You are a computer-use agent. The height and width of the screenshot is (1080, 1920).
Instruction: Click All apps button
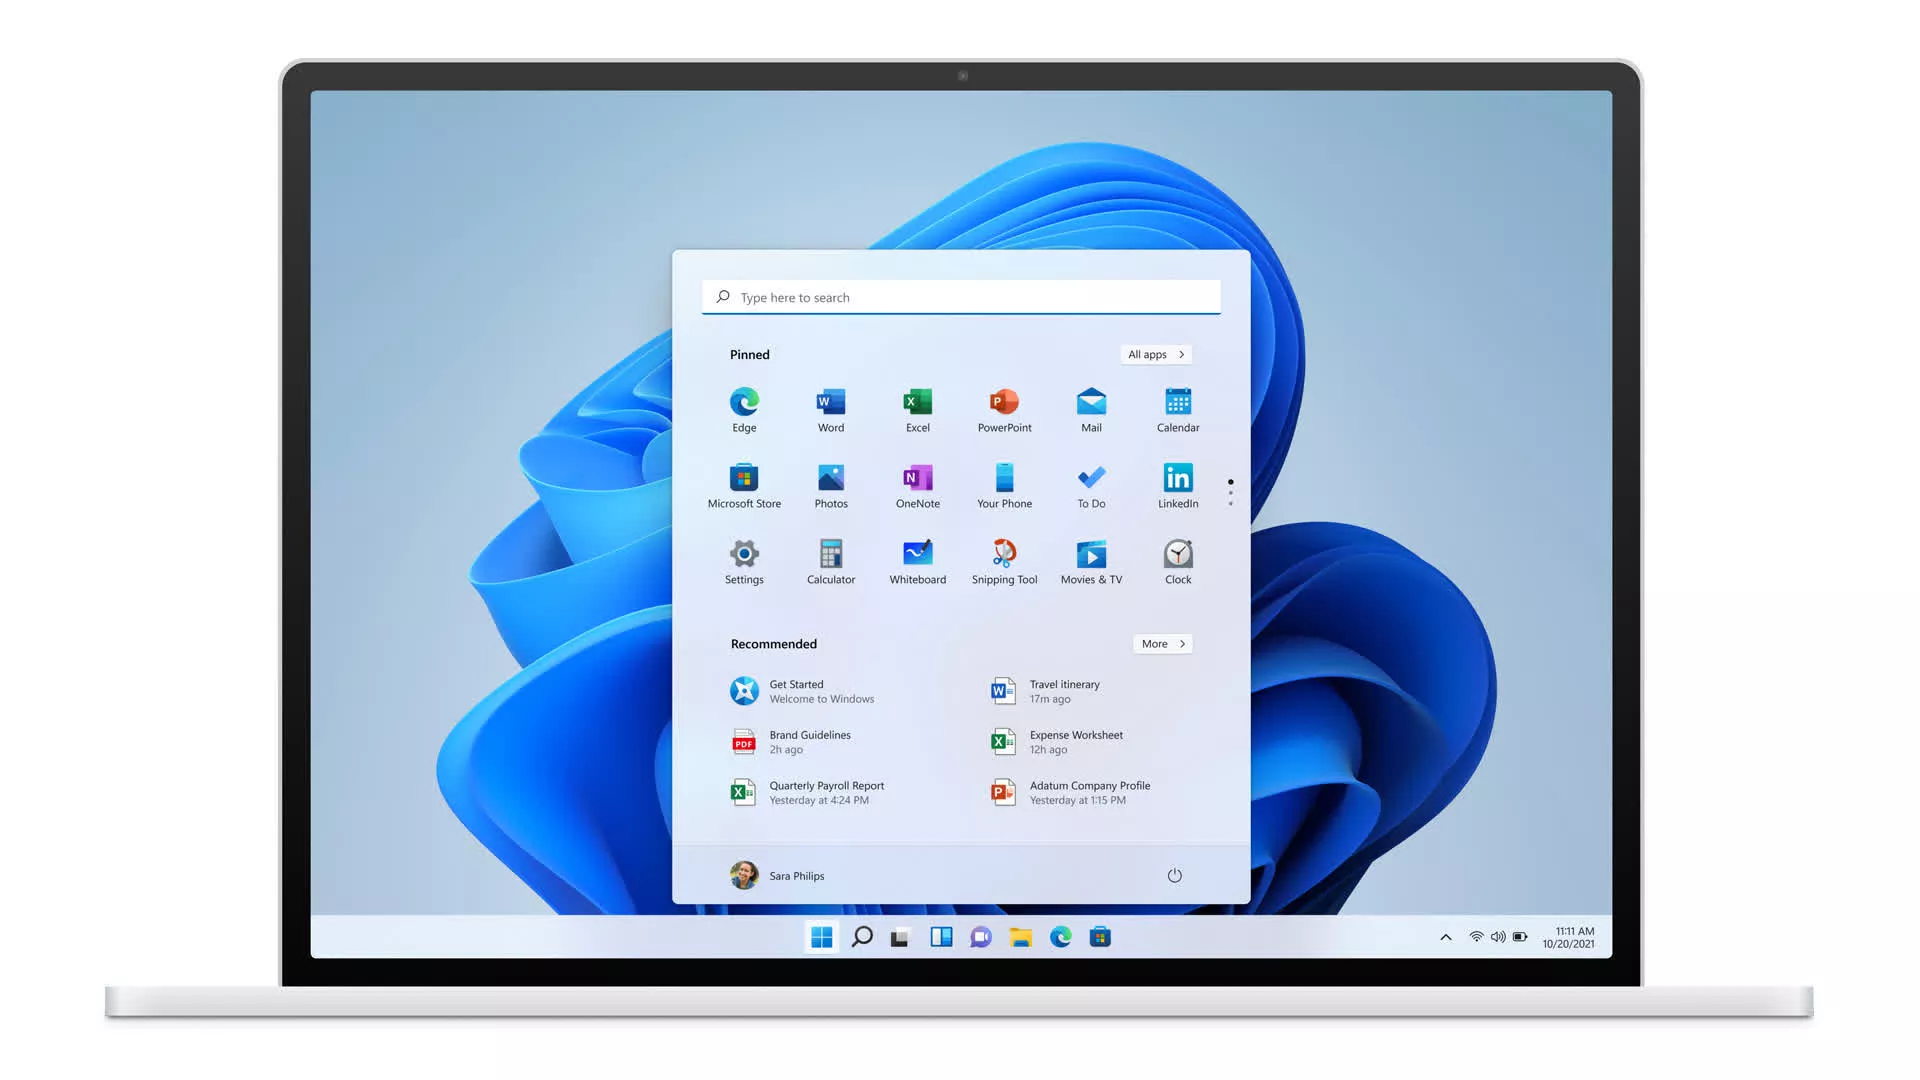[x=1155, y=353]
